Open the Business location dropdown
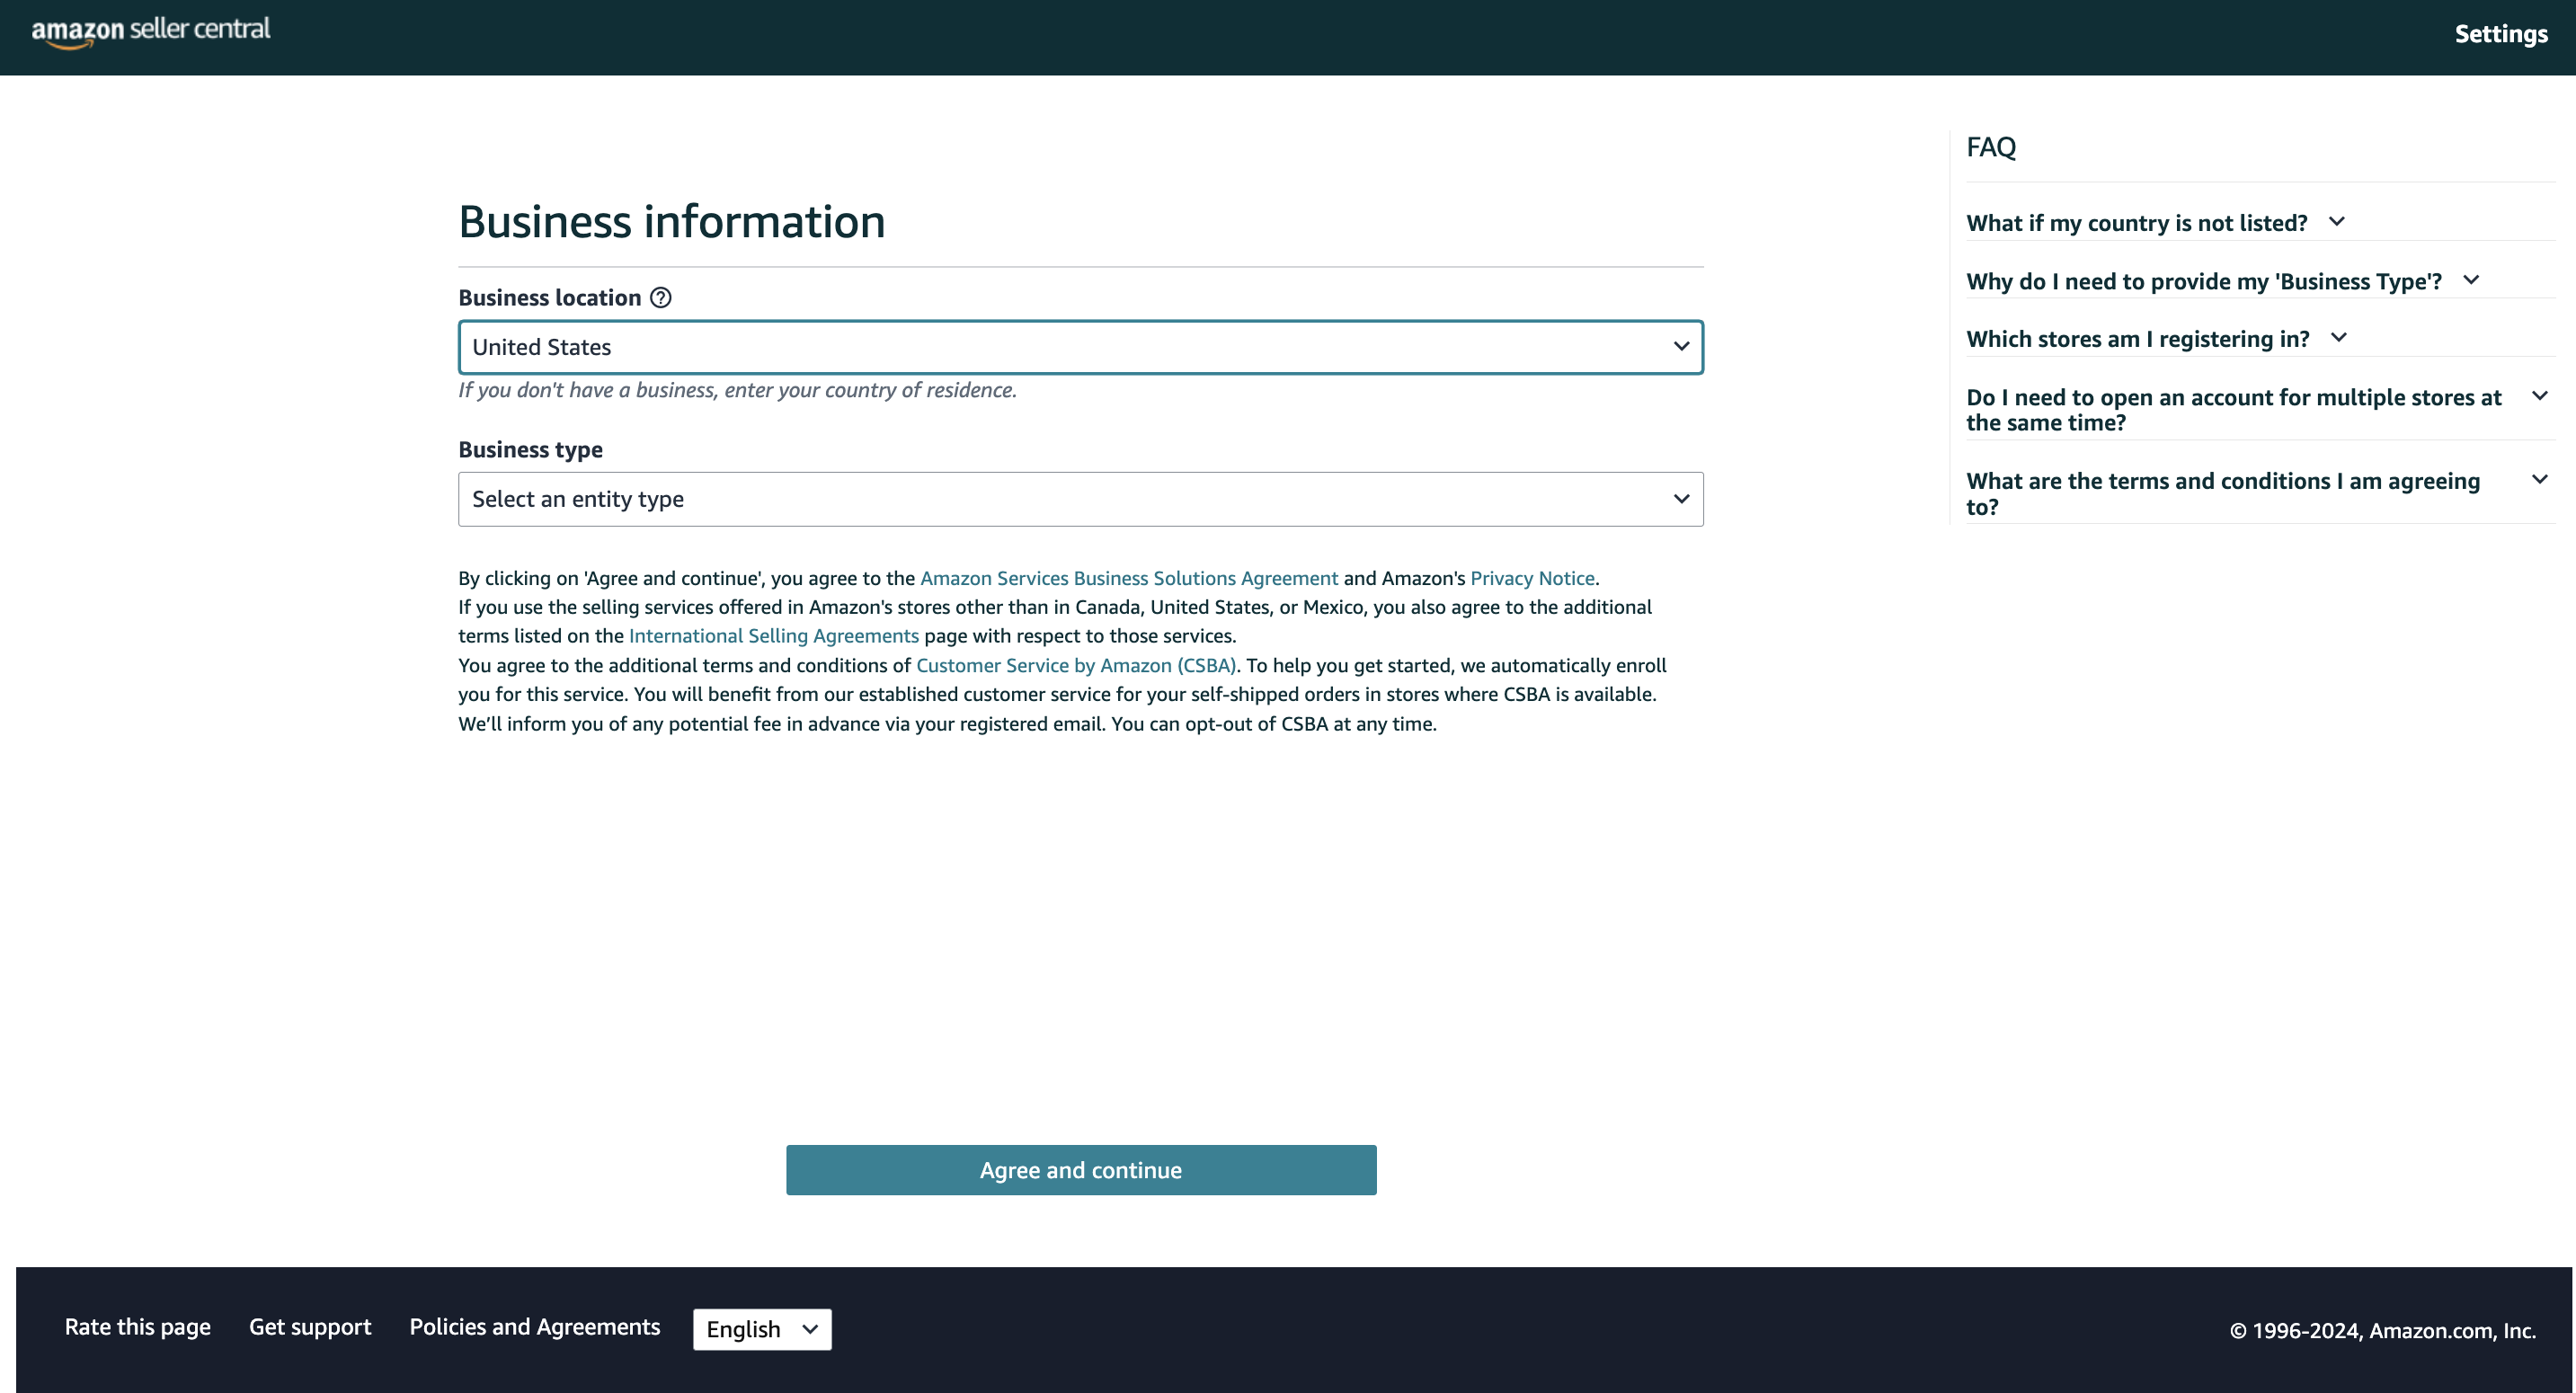2576x1393 pixels. [1080, 347]
